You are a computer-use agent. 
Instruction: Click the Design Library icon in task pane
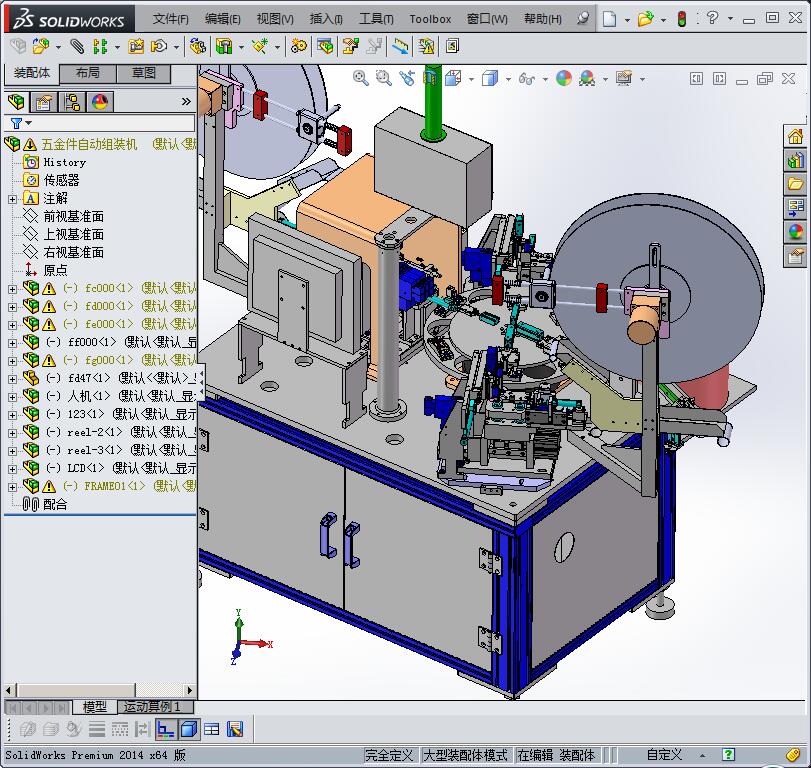pyautogui.click(x=795, y=160)
